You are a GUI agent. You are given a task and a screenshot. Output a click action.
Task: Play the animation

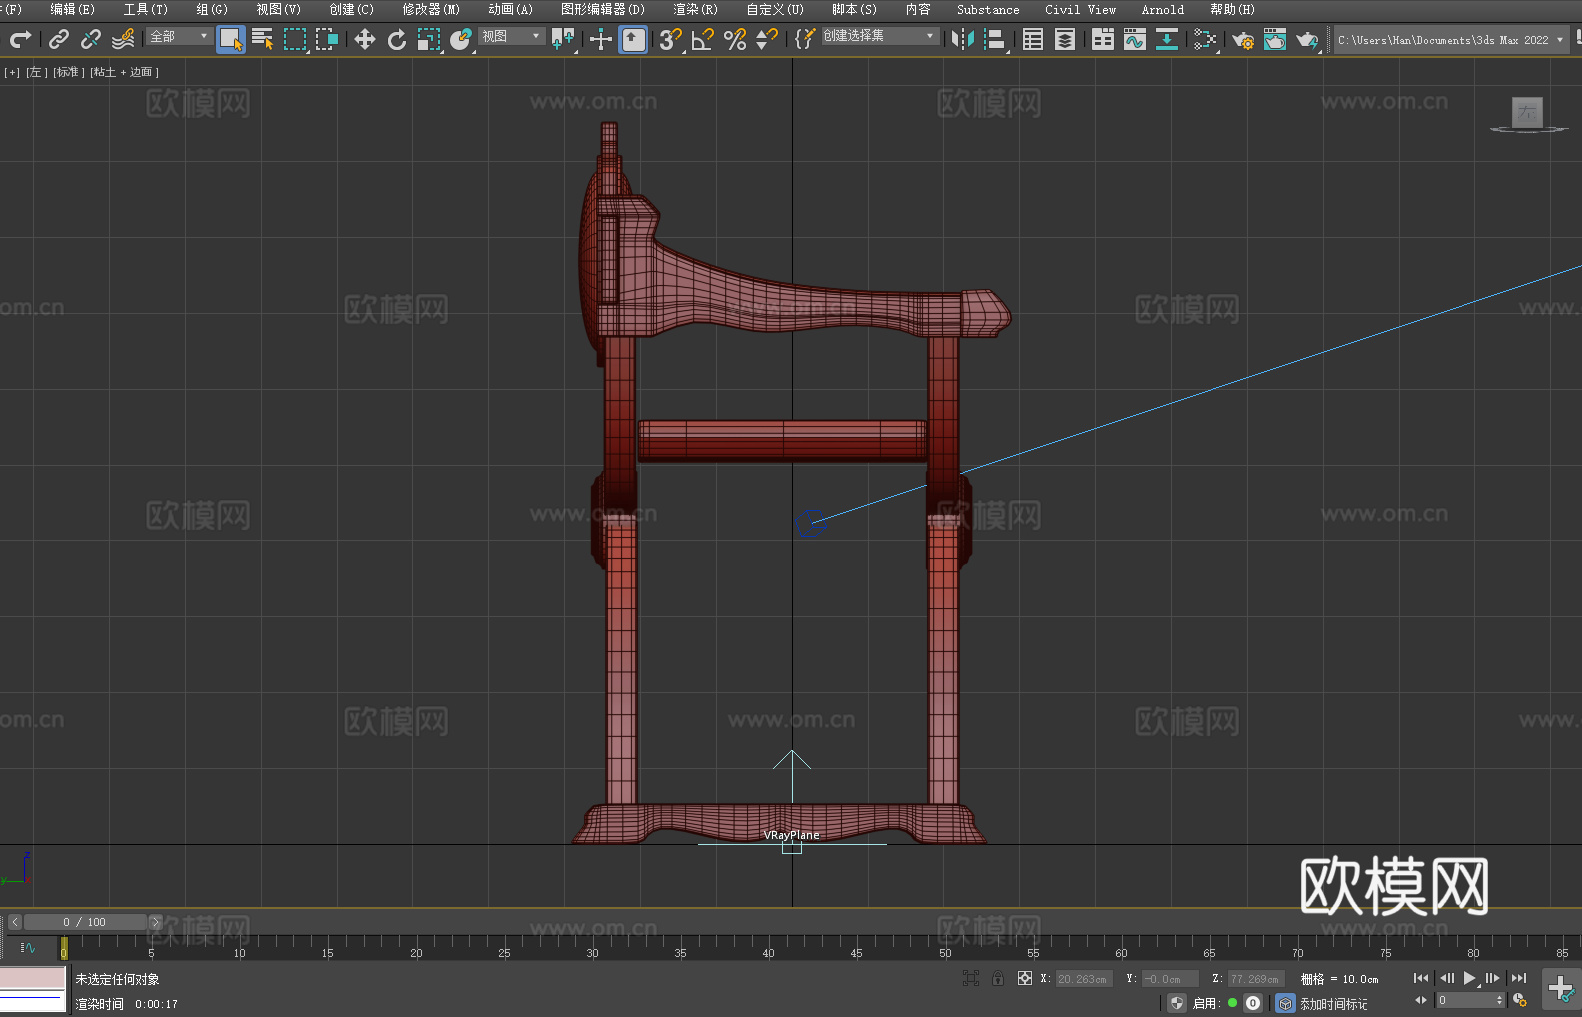click(x=1469, y=978)
